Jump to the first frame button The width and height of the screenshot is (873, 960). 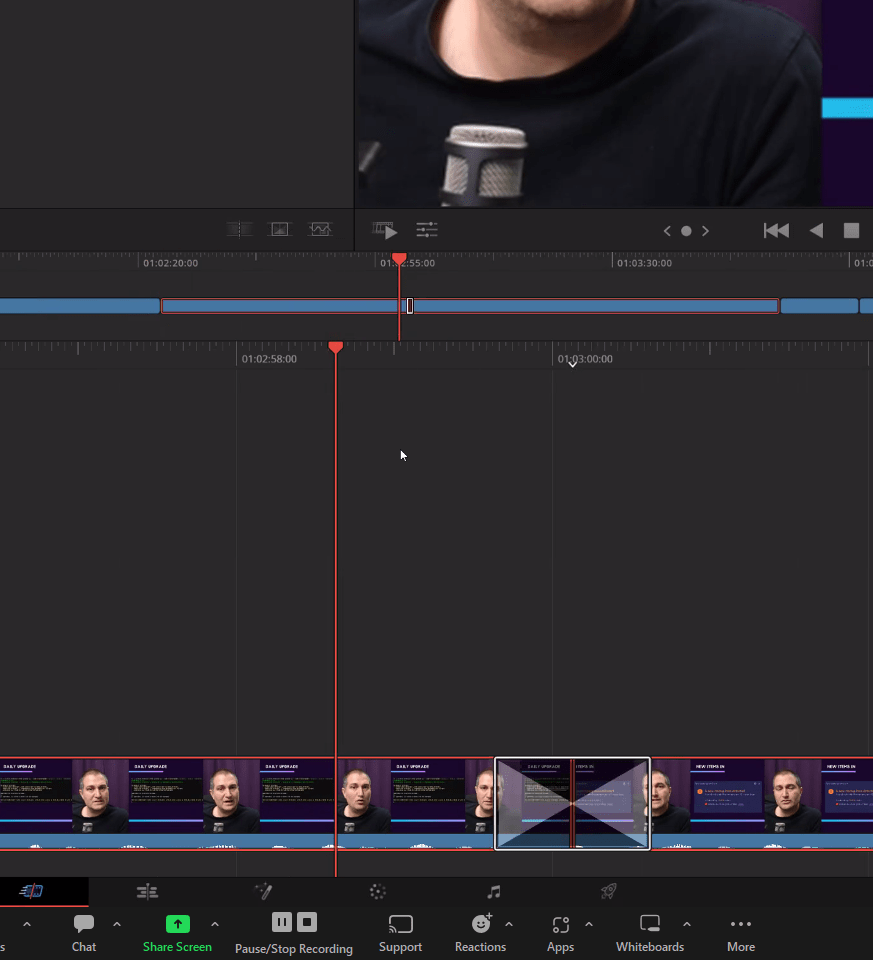point(776,231)
